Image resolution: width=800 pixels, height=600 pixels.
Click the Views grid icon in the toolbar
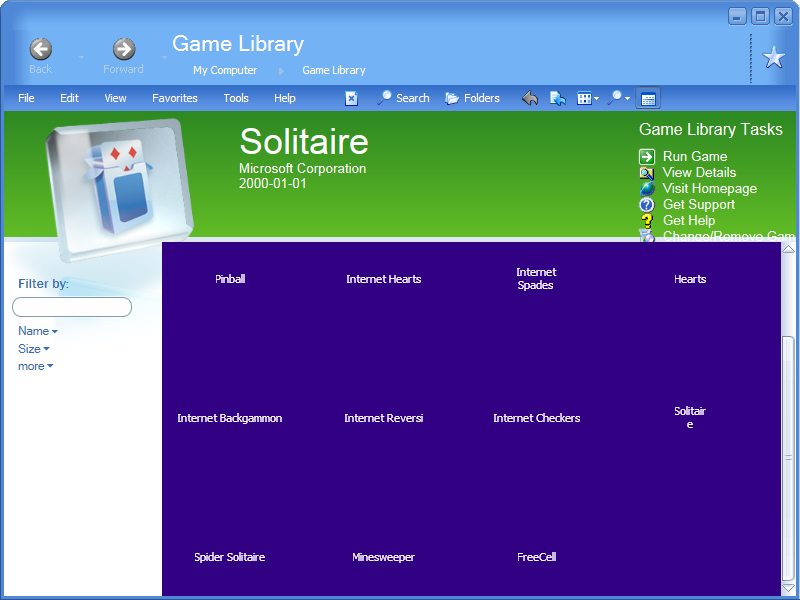(x=585, y=98)
